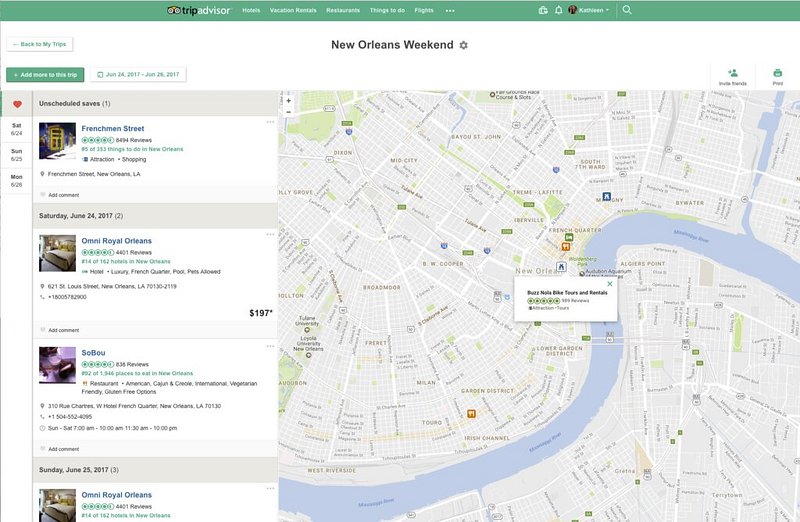Add comment under Saturday's Omni Royal Orleans
This screenshot has height=522, width=800.
pos(63,330)
